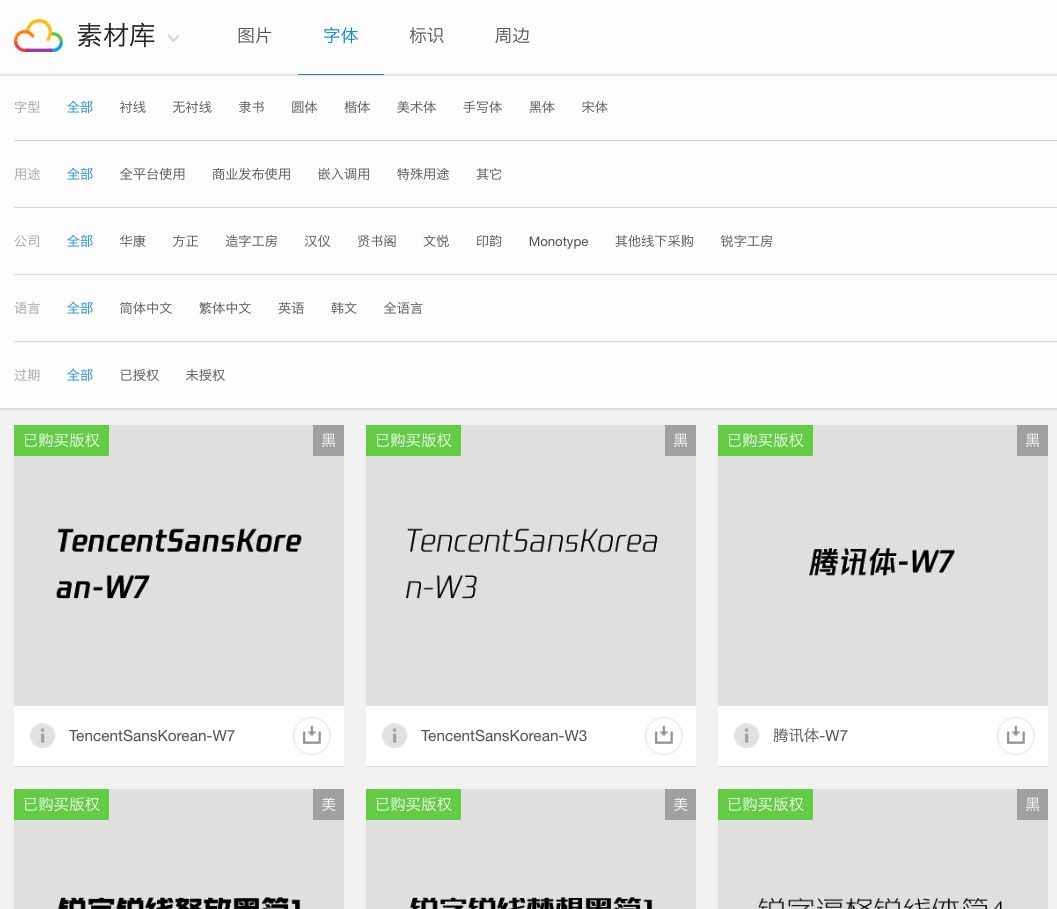The height and width of the screenshot is (909, 1057).
Task: Choose 汉仪 company filter
Action: pos(317,241)
